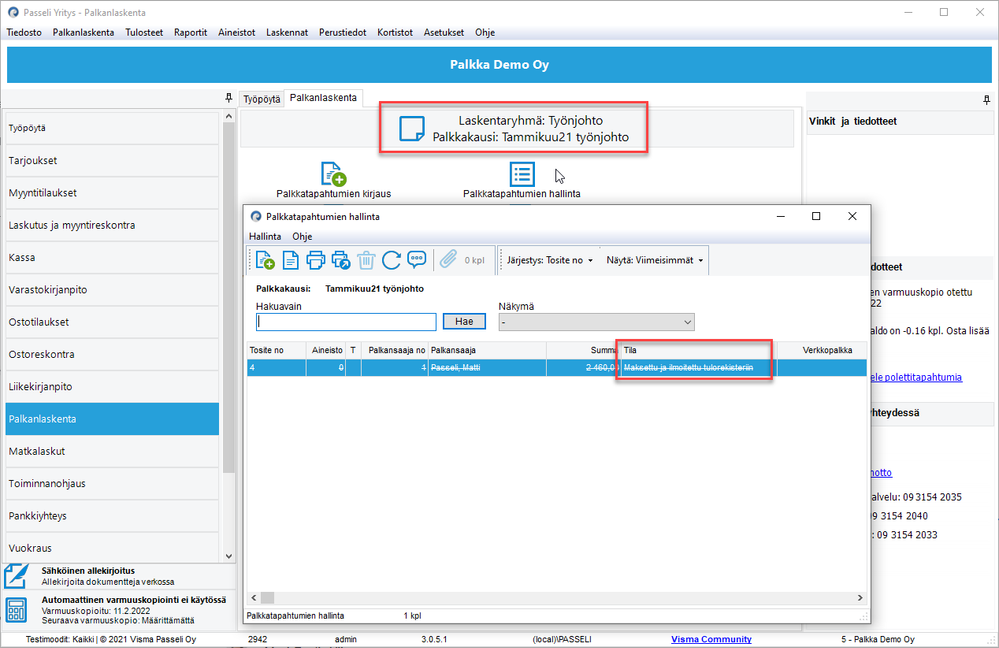Select Pankkiyhteys in left navigation
Viewport: 999px width, 648px height.
pos(112,515)
